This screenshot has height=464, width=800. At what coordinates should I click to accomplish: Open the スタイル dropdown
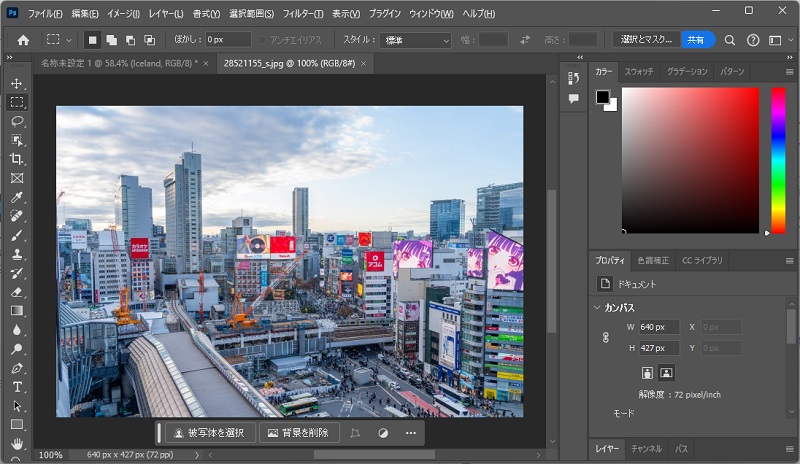(415, 40)
